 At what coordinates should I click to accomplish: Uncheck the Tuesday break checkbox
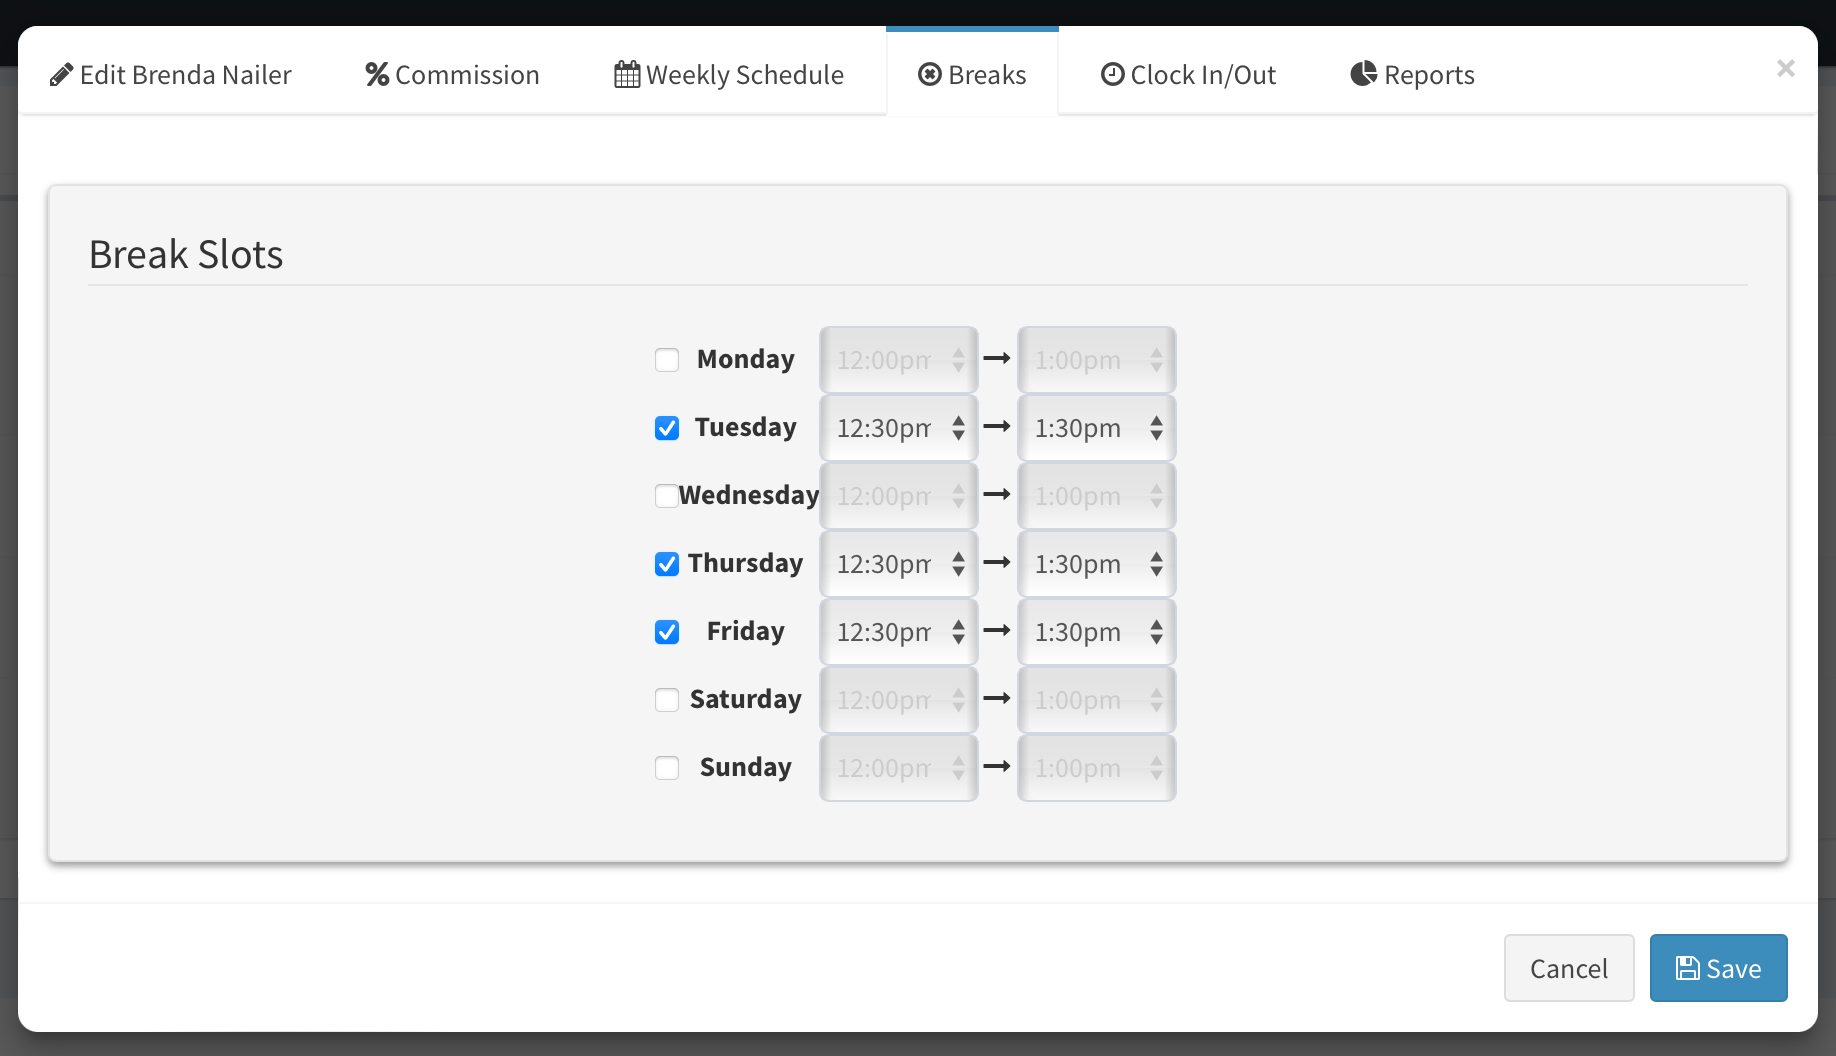[667, 428]
